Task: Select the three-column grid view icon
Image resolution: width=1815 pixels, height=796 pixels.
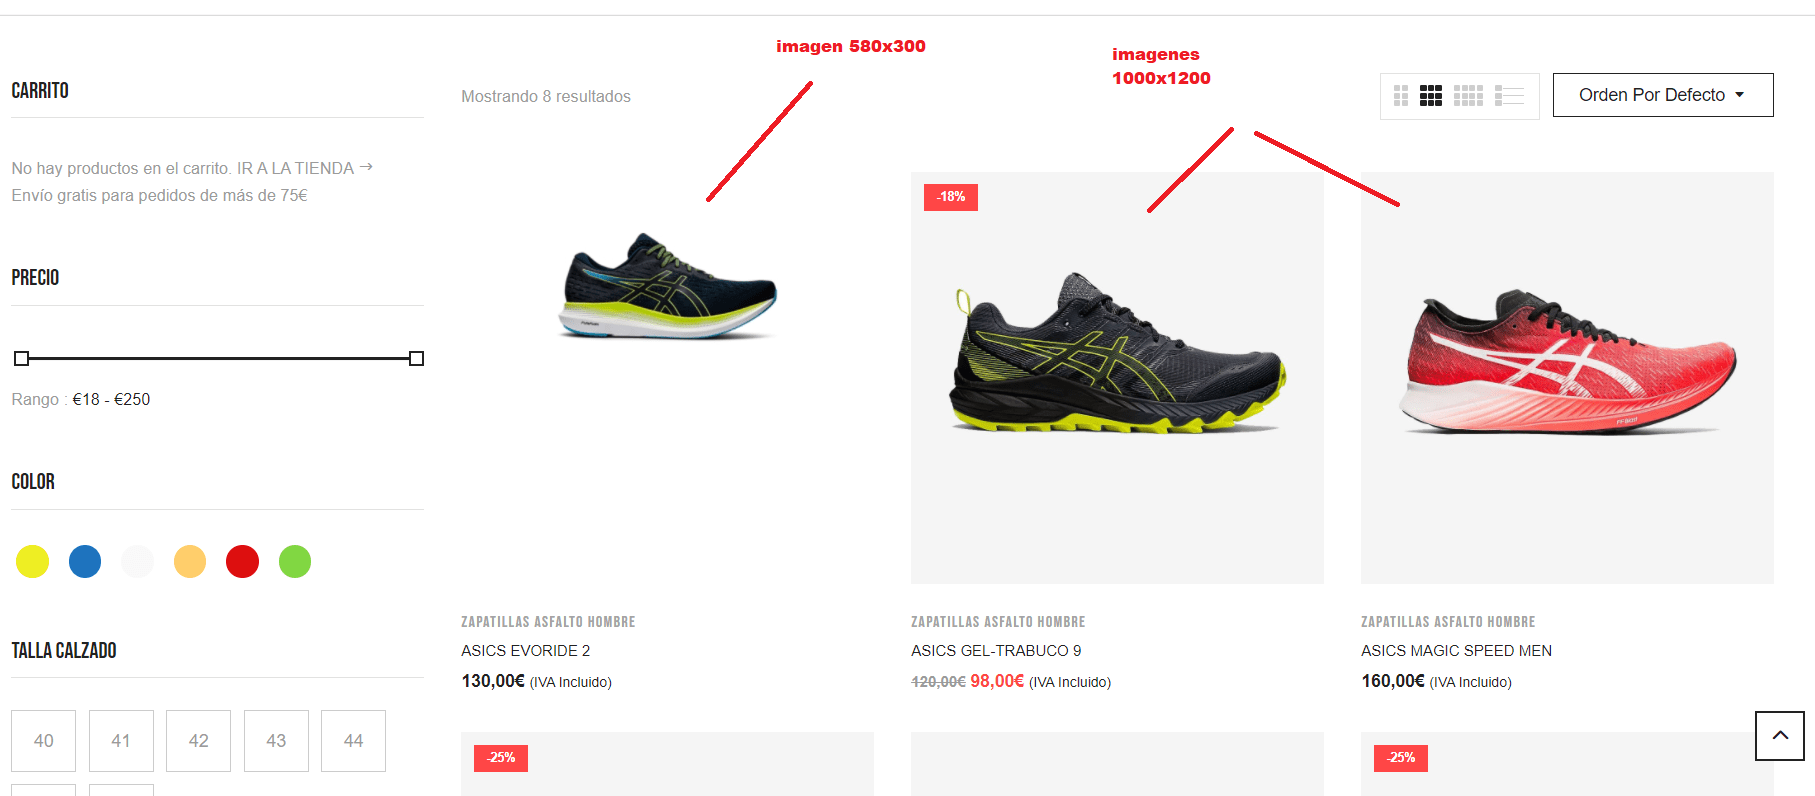Action: (1431, 96)
